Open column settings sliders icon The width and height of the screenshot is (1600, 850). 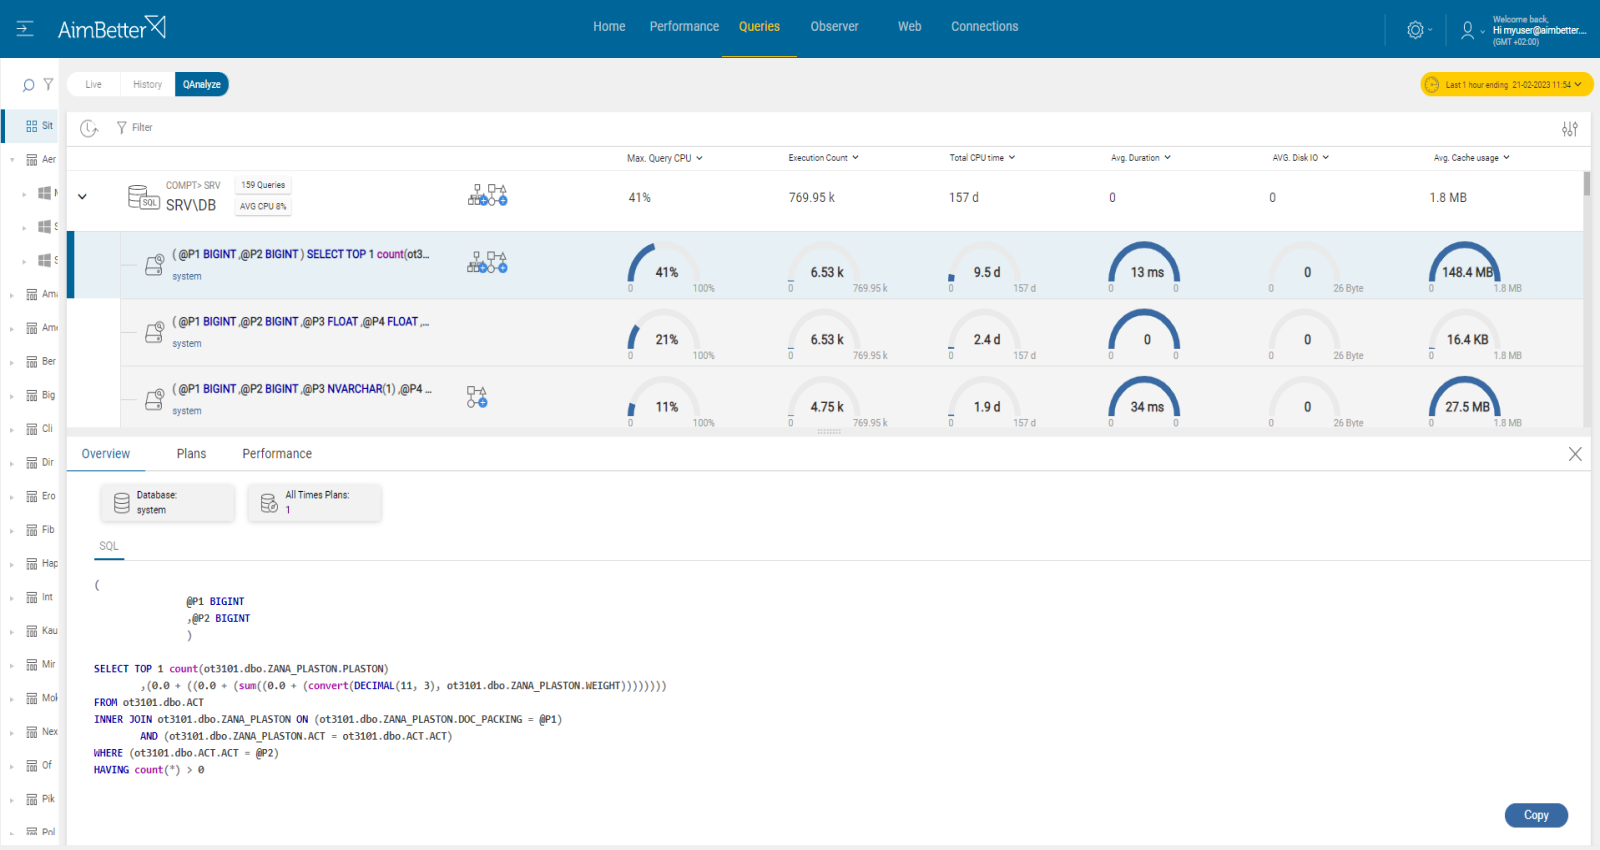(1570, 129)
